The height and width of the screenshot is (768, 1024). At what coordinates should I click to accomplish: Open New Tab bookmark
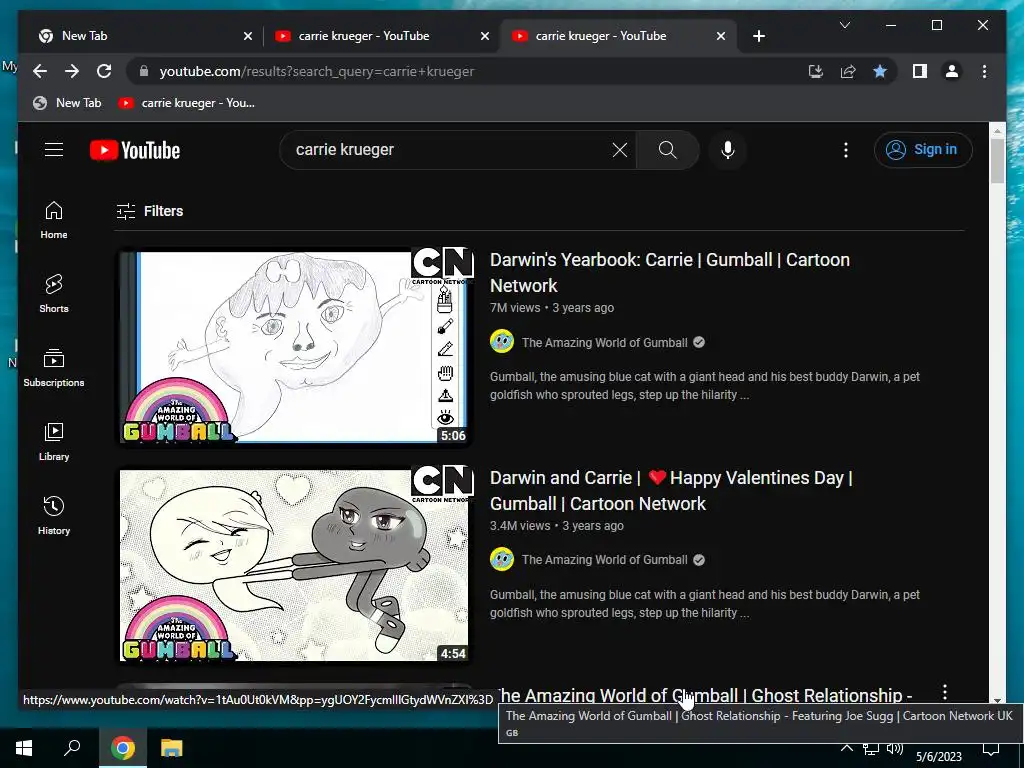point(68,103)
